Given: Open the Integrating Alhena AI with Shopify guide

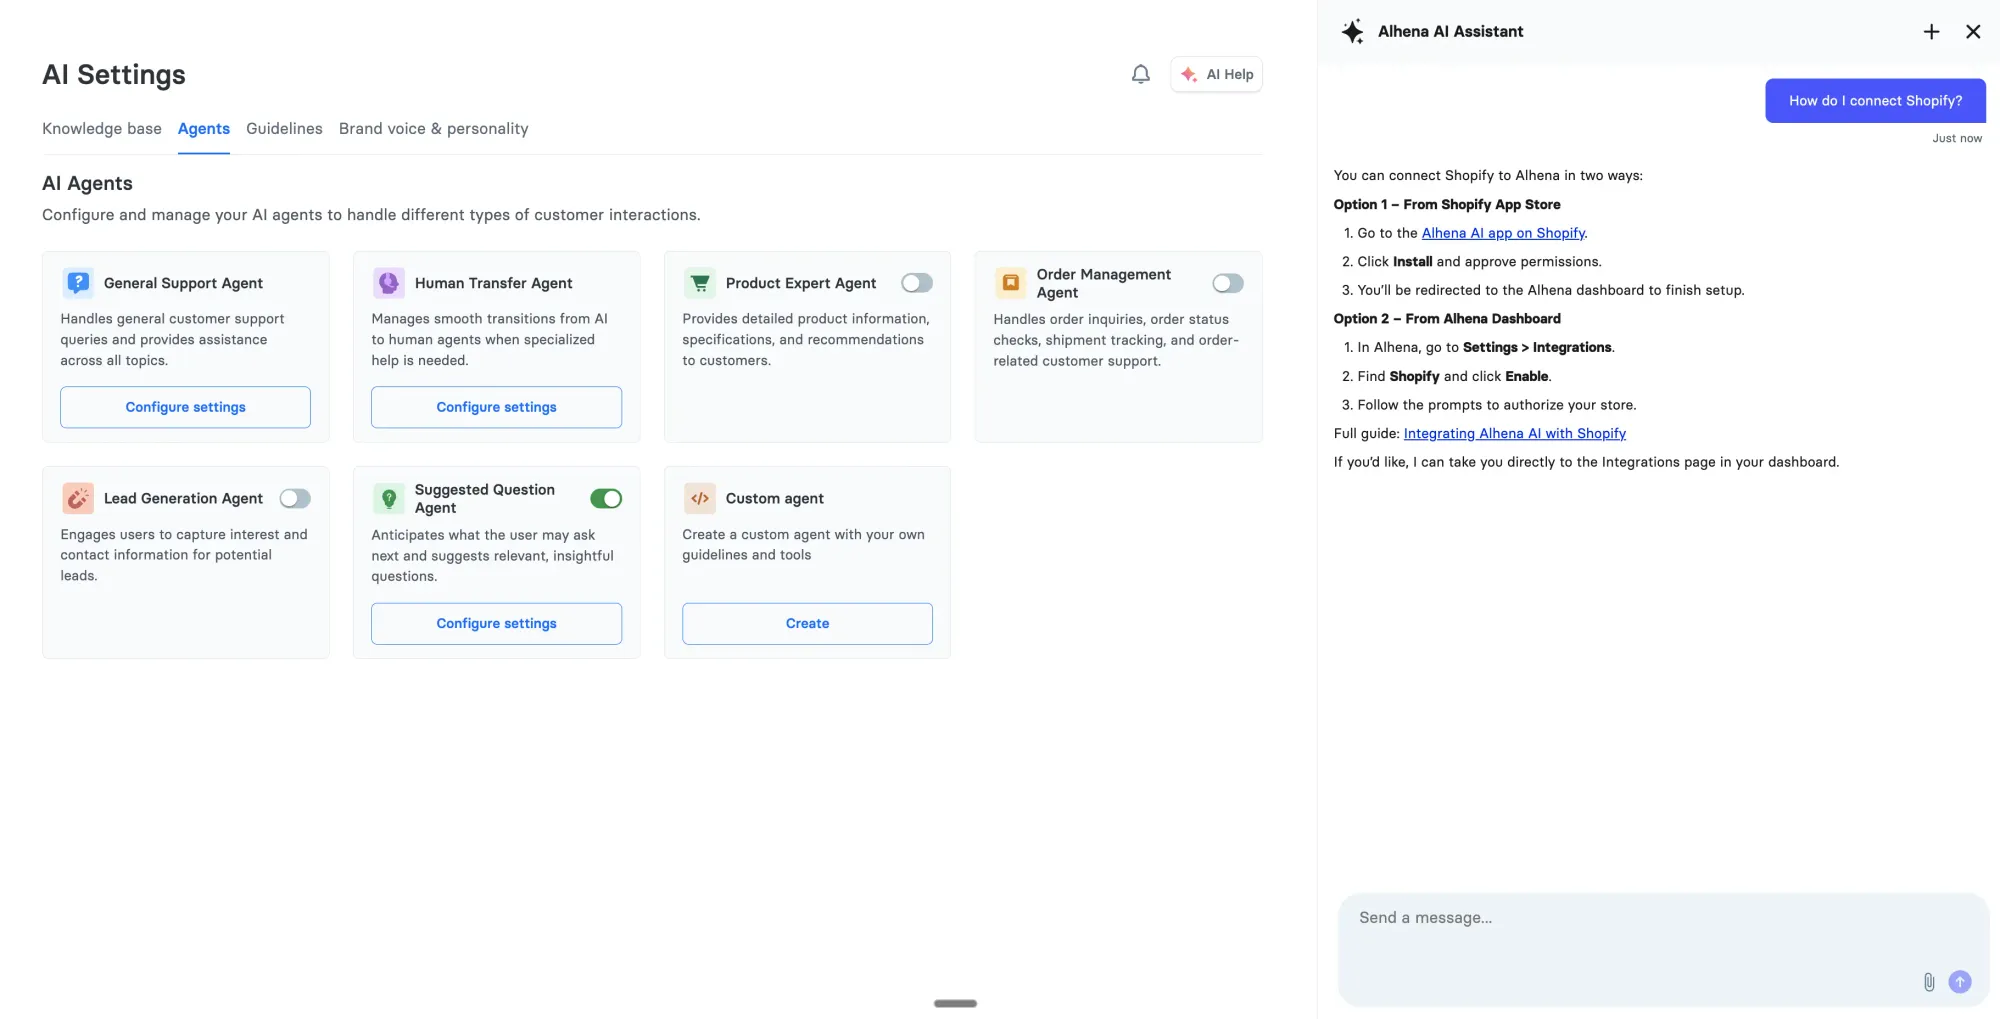Looking at the screenshot, I should (x=1515, y=433).
